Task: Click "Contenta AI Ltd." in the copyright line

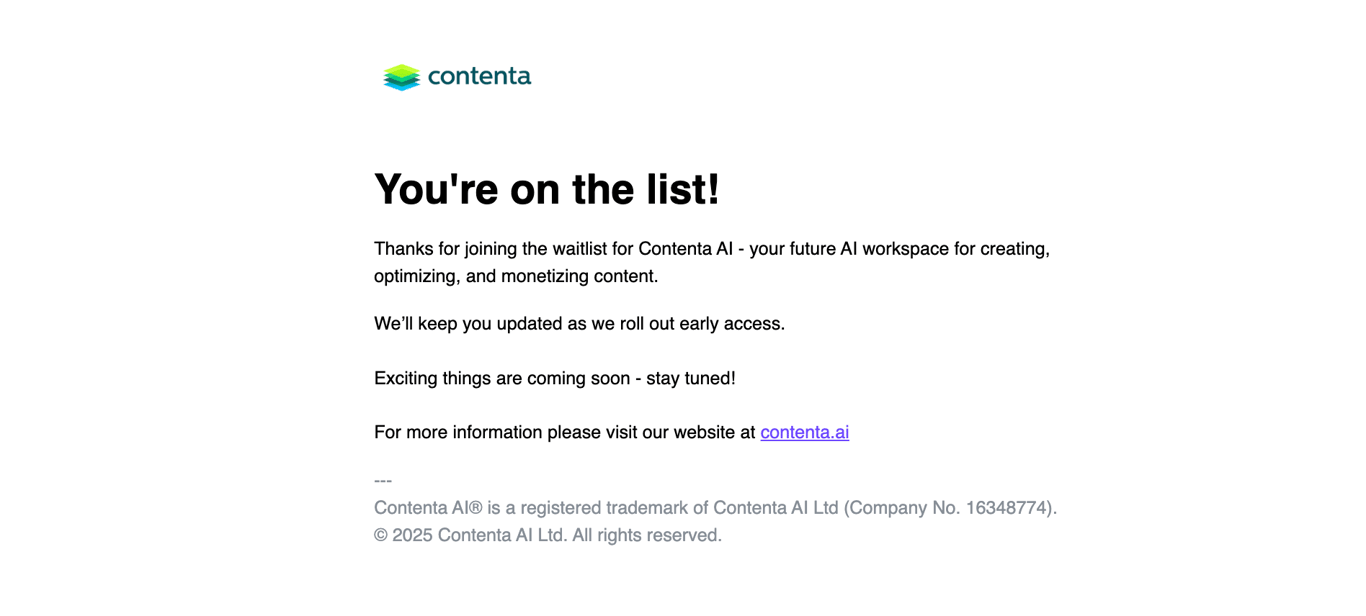Action: 502,535
